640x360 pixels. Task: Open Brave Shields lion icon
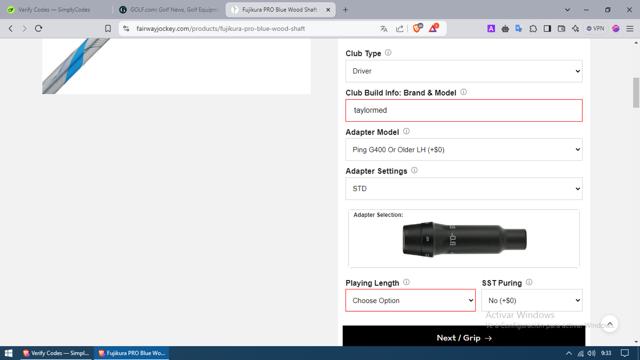[417, 28]
